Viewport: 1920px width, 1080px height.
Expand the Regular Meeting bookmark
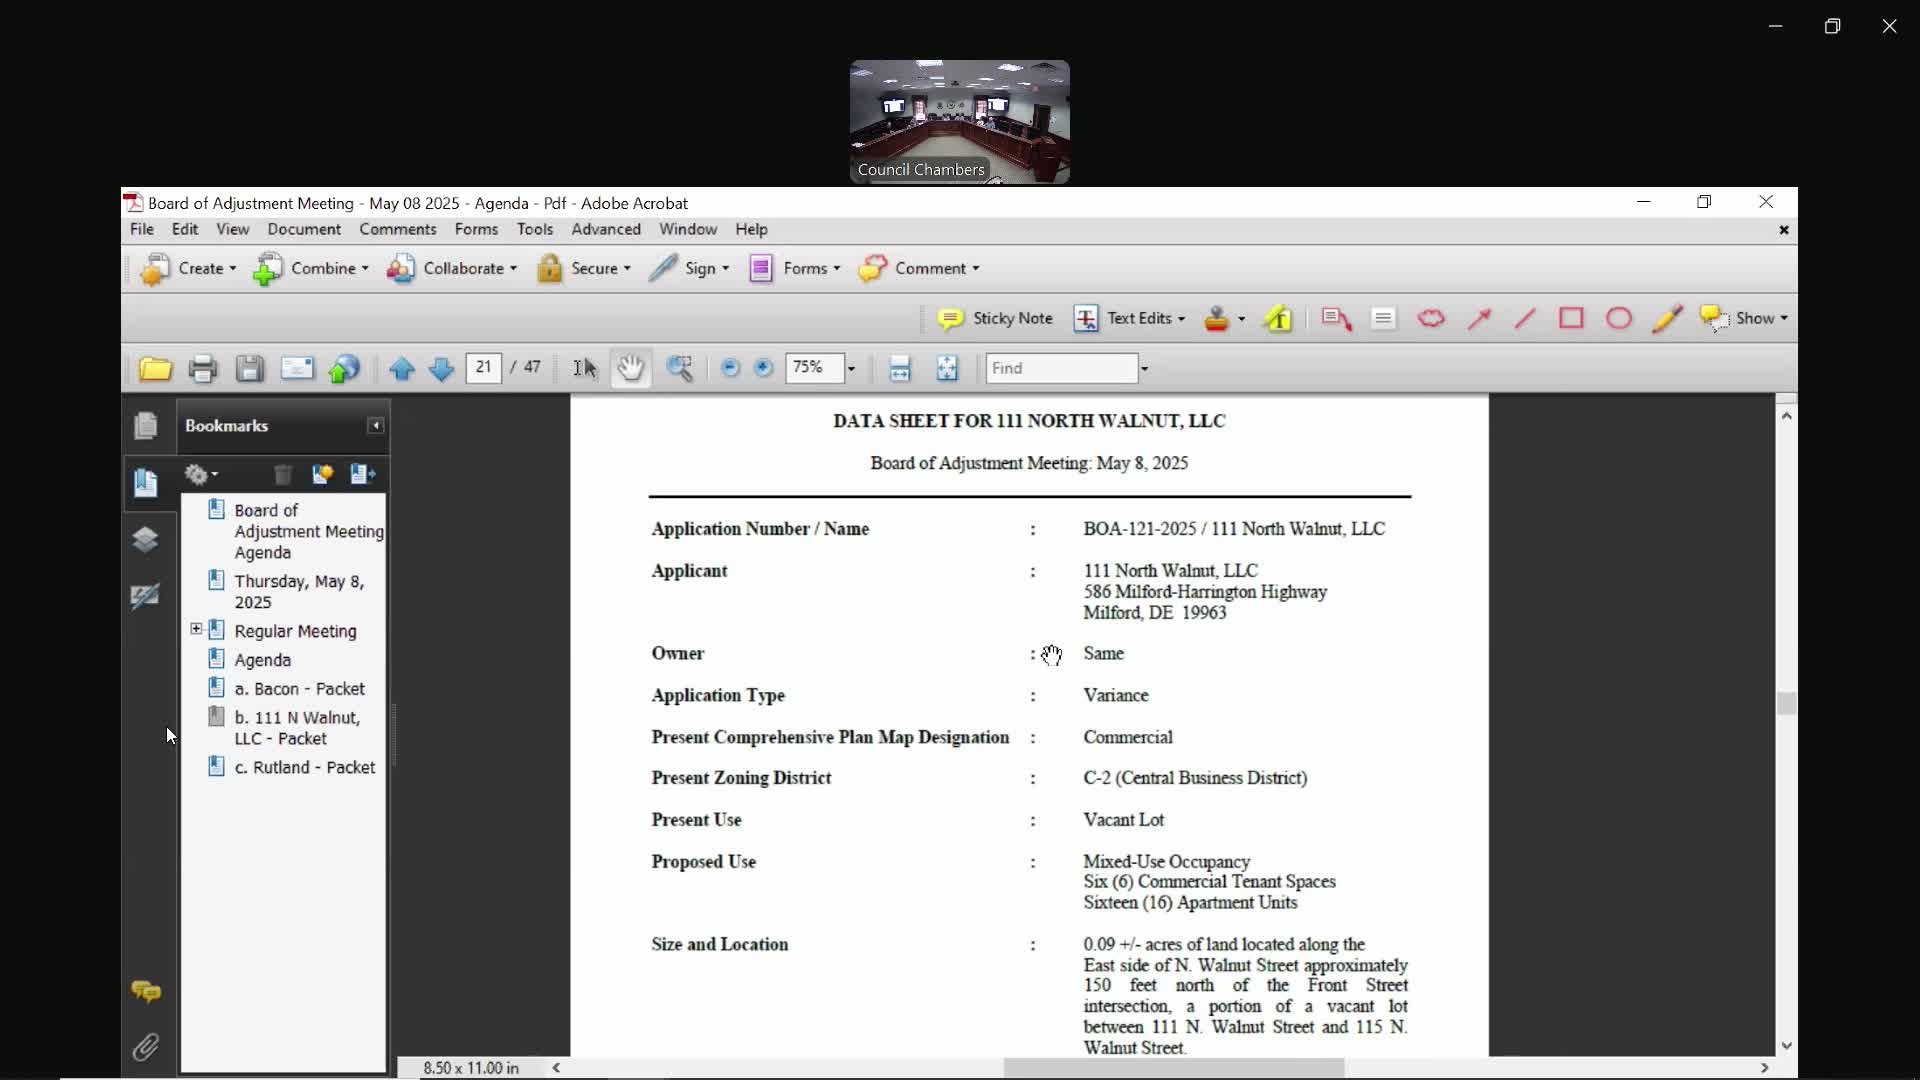point(196,629)
